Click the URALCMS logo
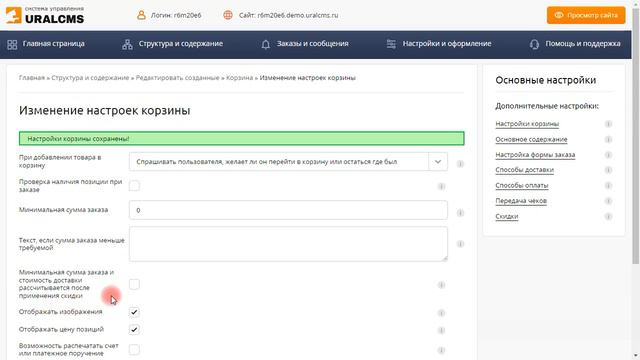 (x=45, y=15)
